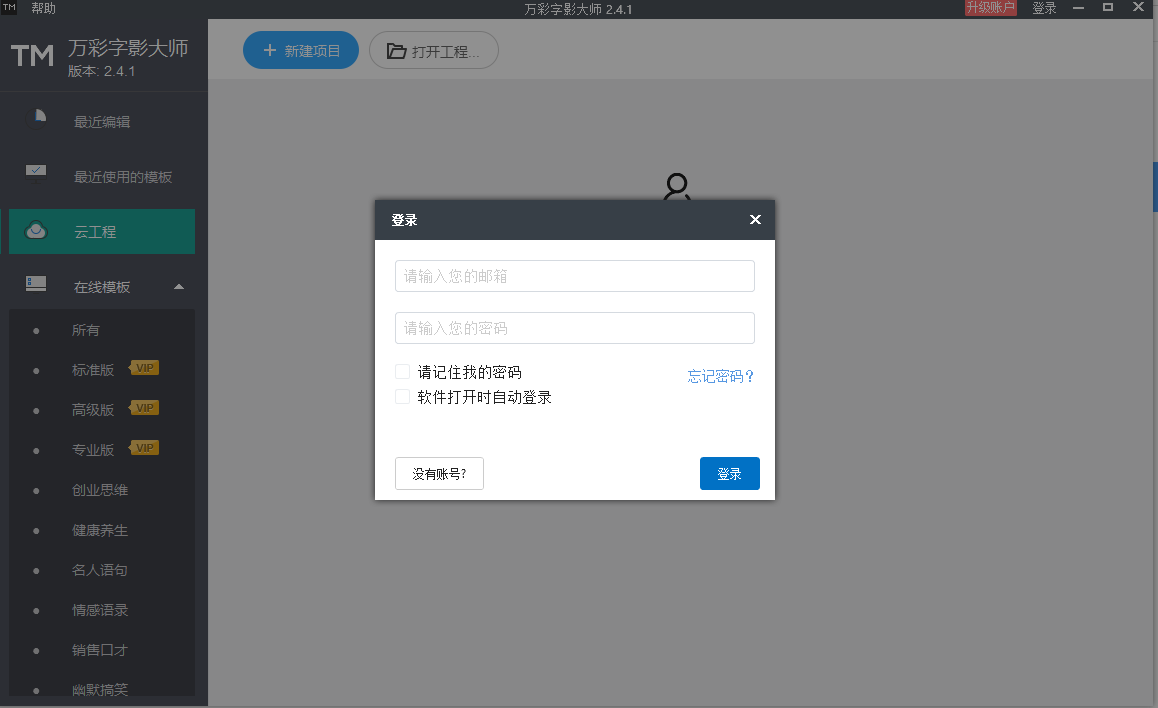Image resolution: width=1158 pixels, height=708 pixels.
Task: Collapse the 在线模板 category list
Action: click(x=179, y=285)
